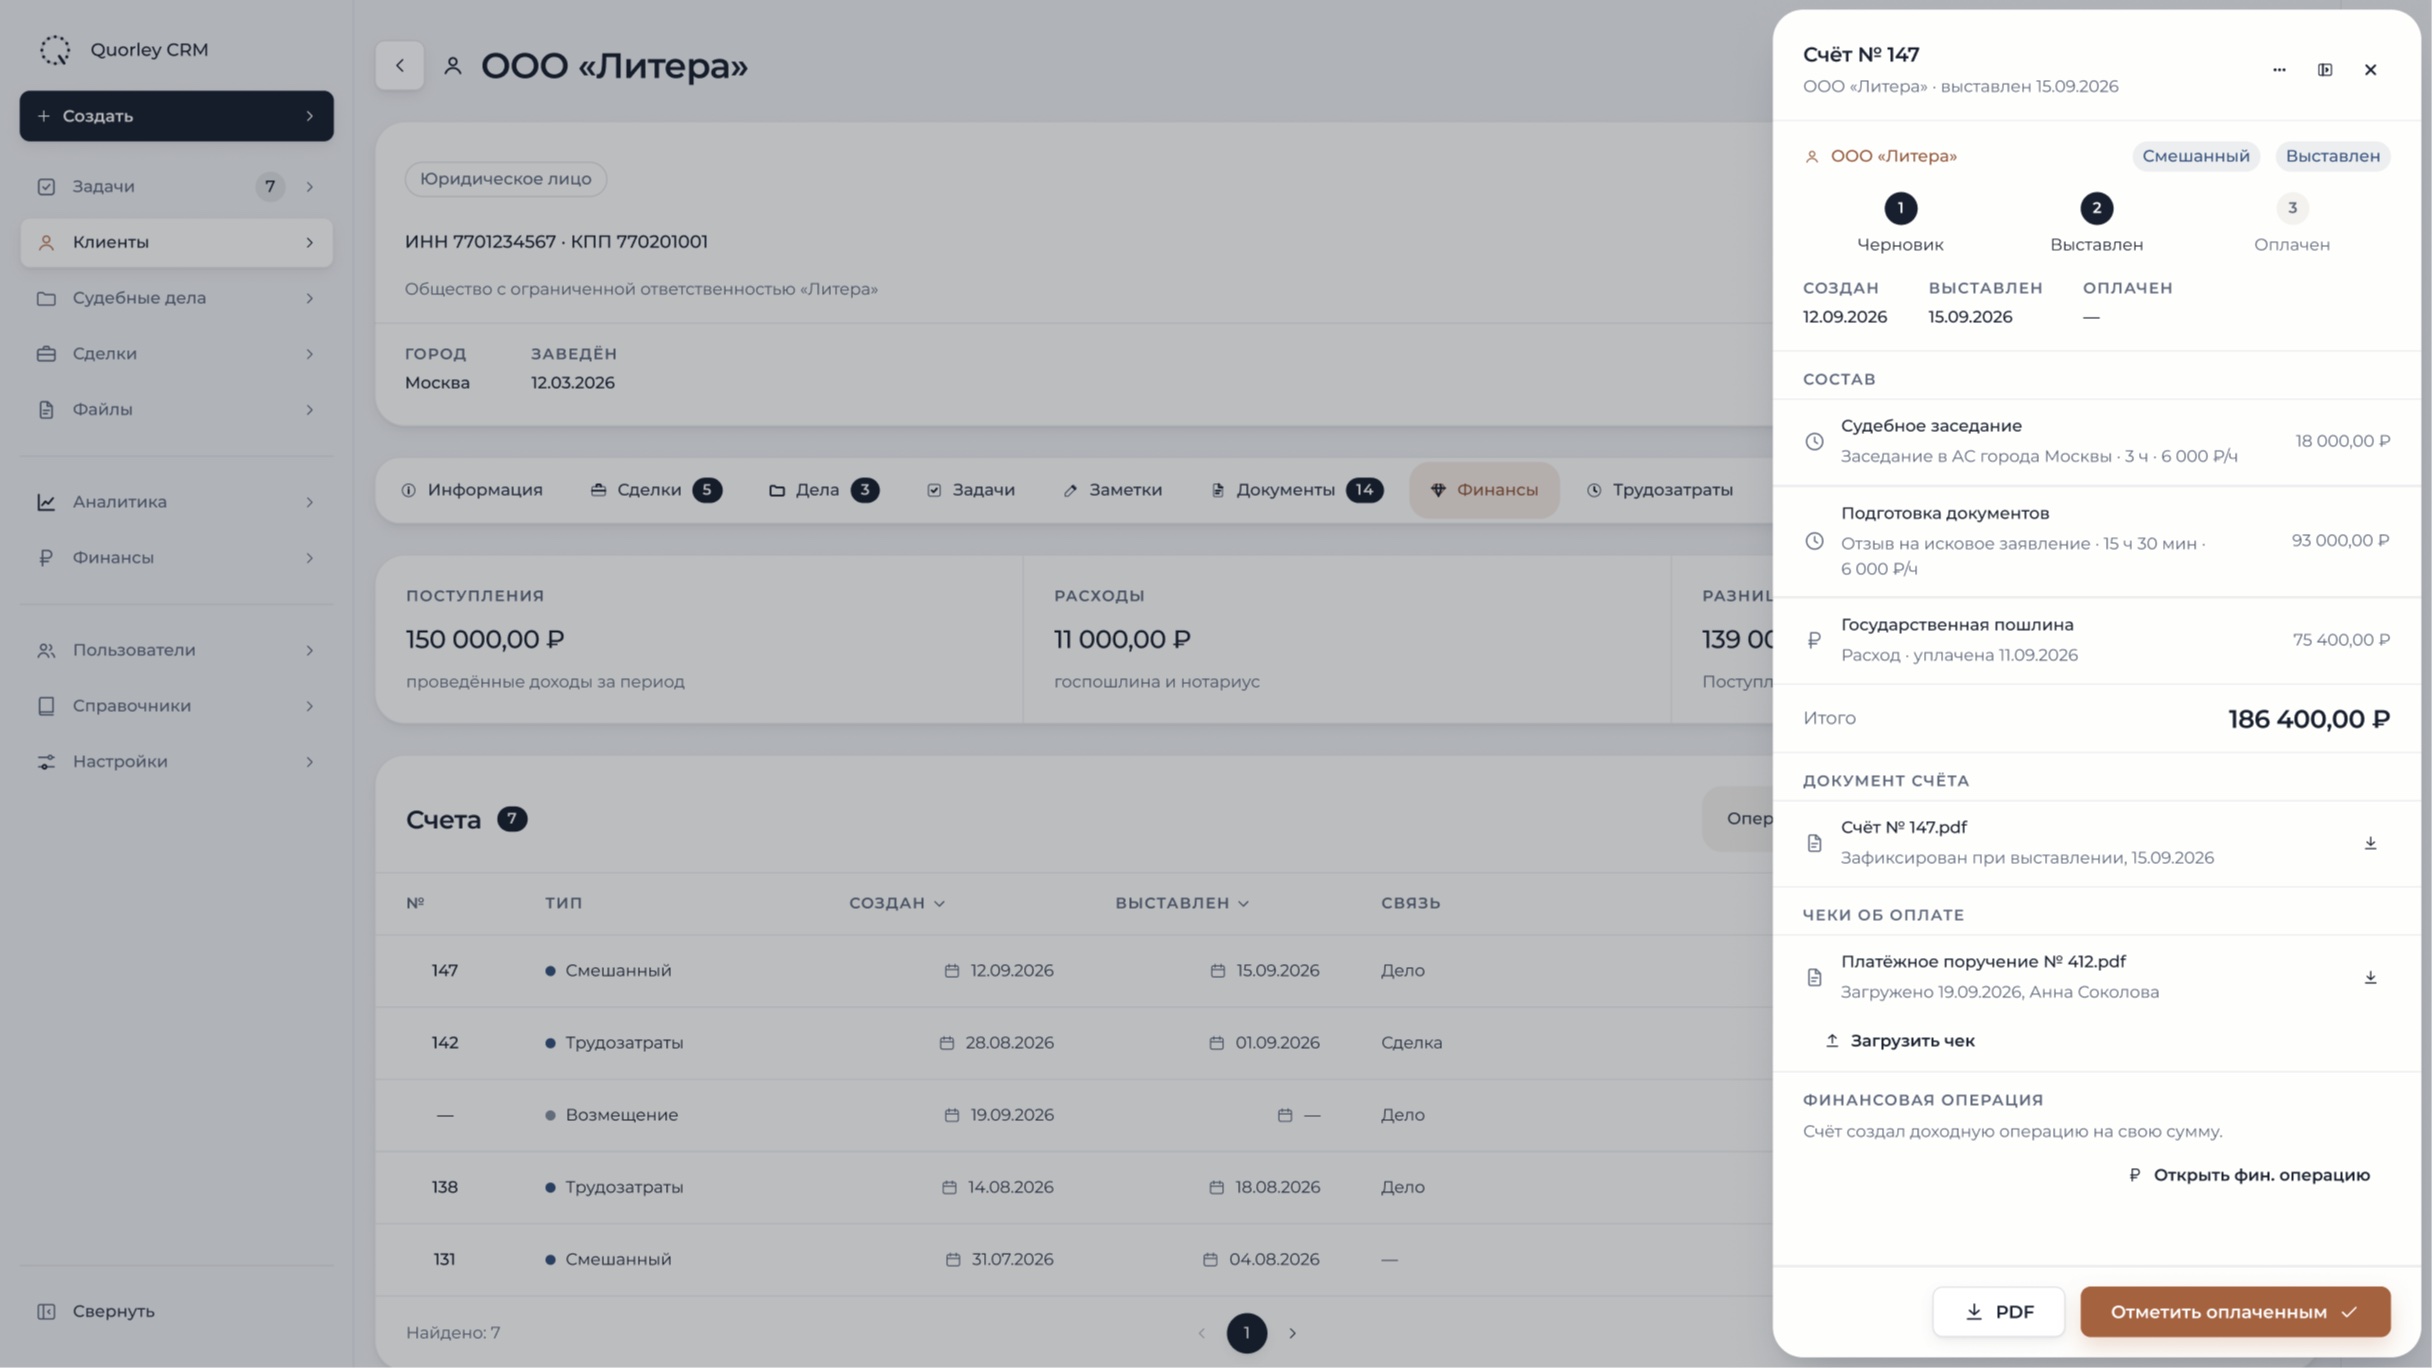Click the Аналитика chart icon

(46, 502)
